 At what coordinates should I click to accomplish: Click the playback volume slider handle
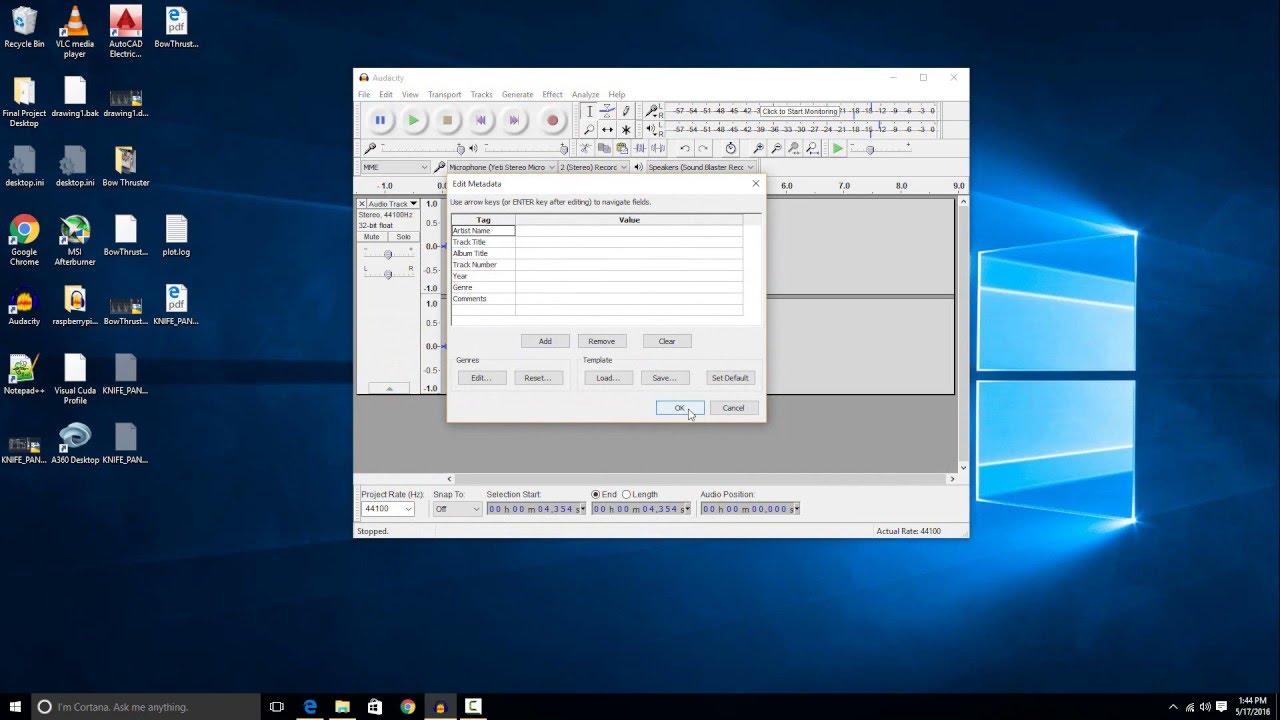[564, 149]
